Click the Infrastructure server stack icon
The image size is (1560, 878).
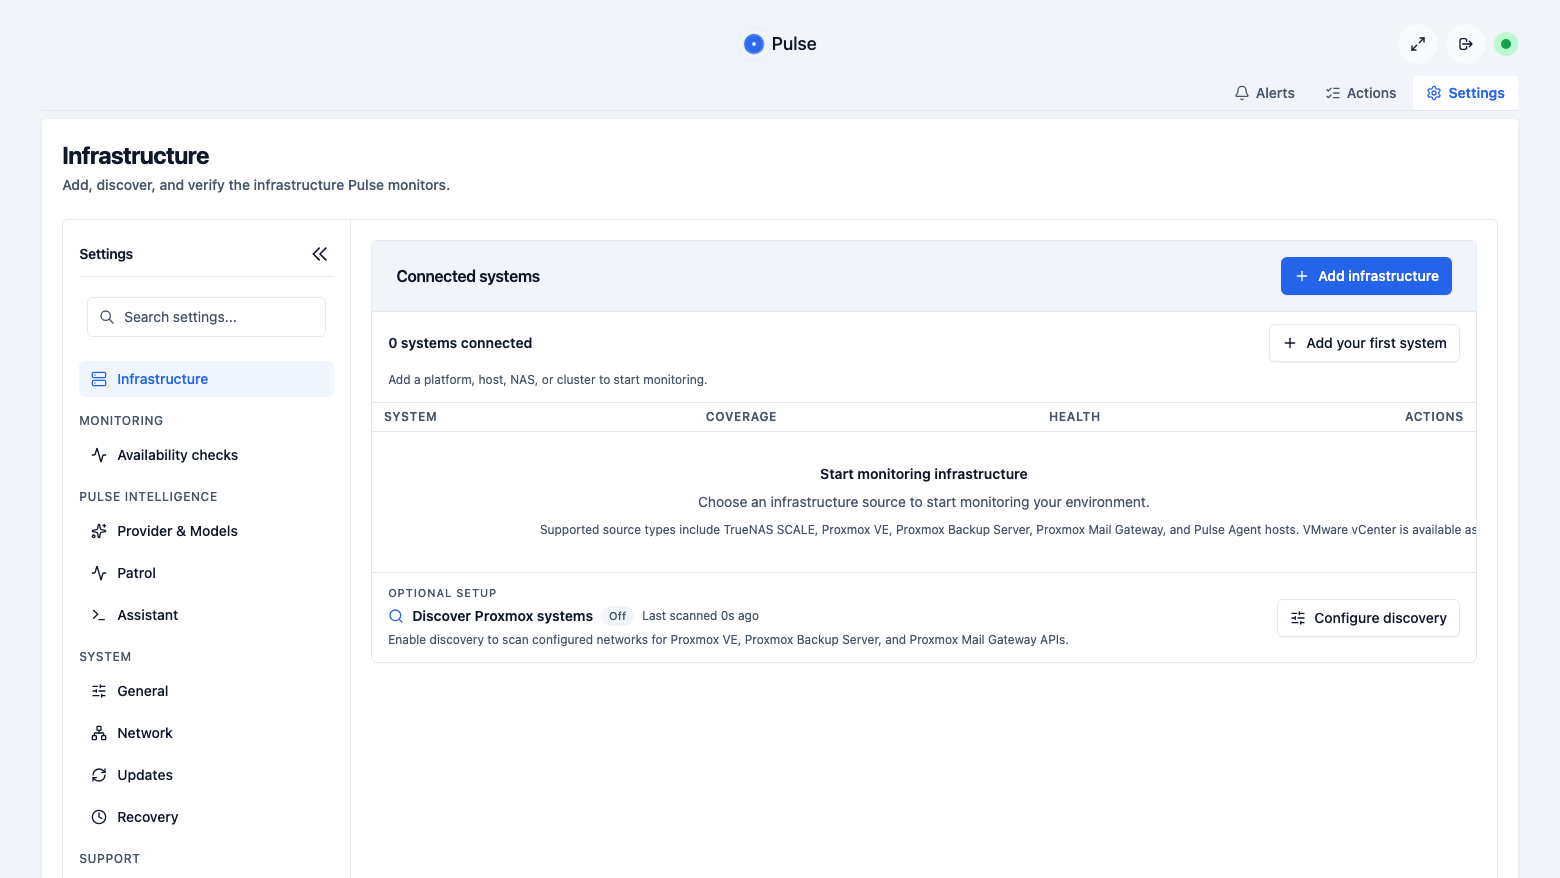pyautogui.click(x=99, y=379)
